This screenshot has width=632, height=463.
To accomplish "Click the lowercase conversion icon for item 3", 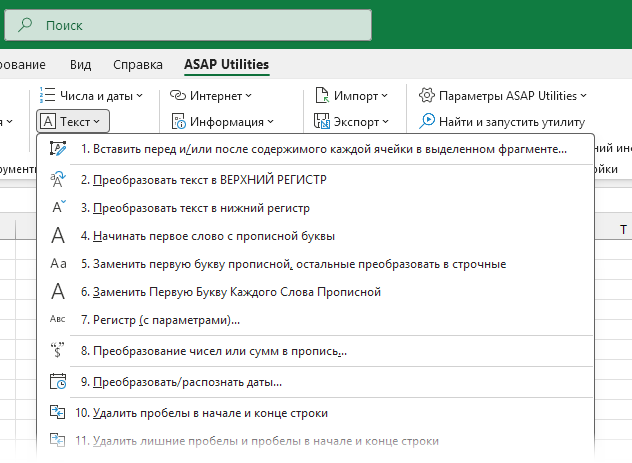I will click(59, 207).
